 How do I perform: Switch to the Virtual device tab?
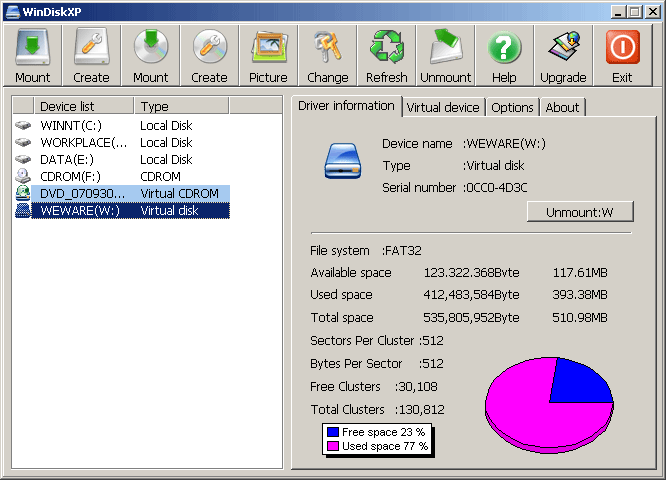444,107
